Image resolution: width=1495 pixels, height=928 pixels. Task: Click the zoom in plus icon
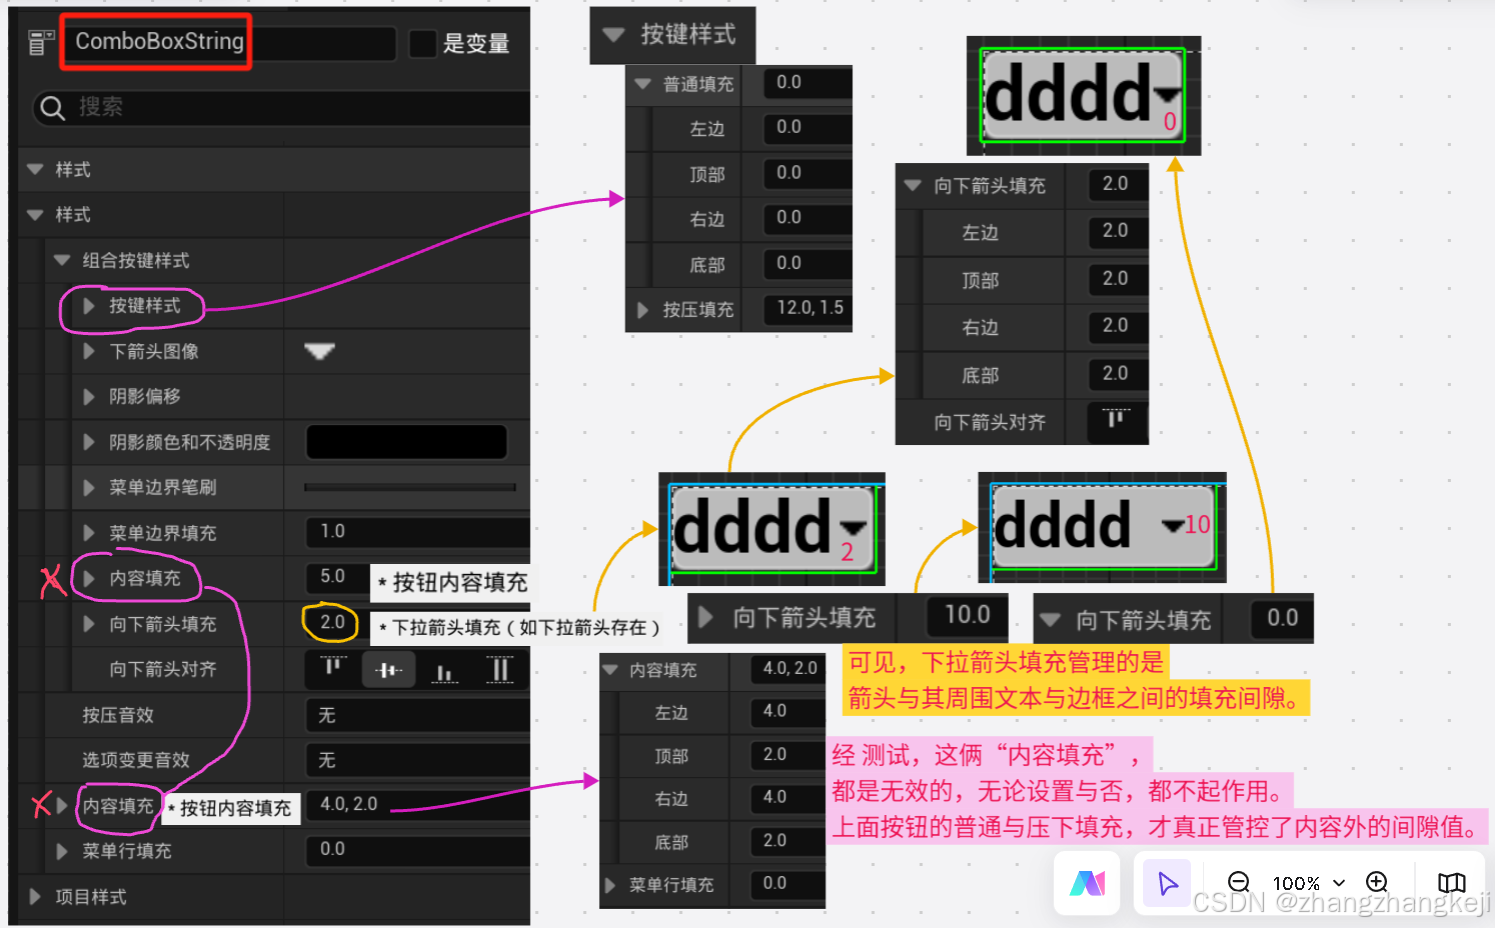click(x=1377, y=883)
